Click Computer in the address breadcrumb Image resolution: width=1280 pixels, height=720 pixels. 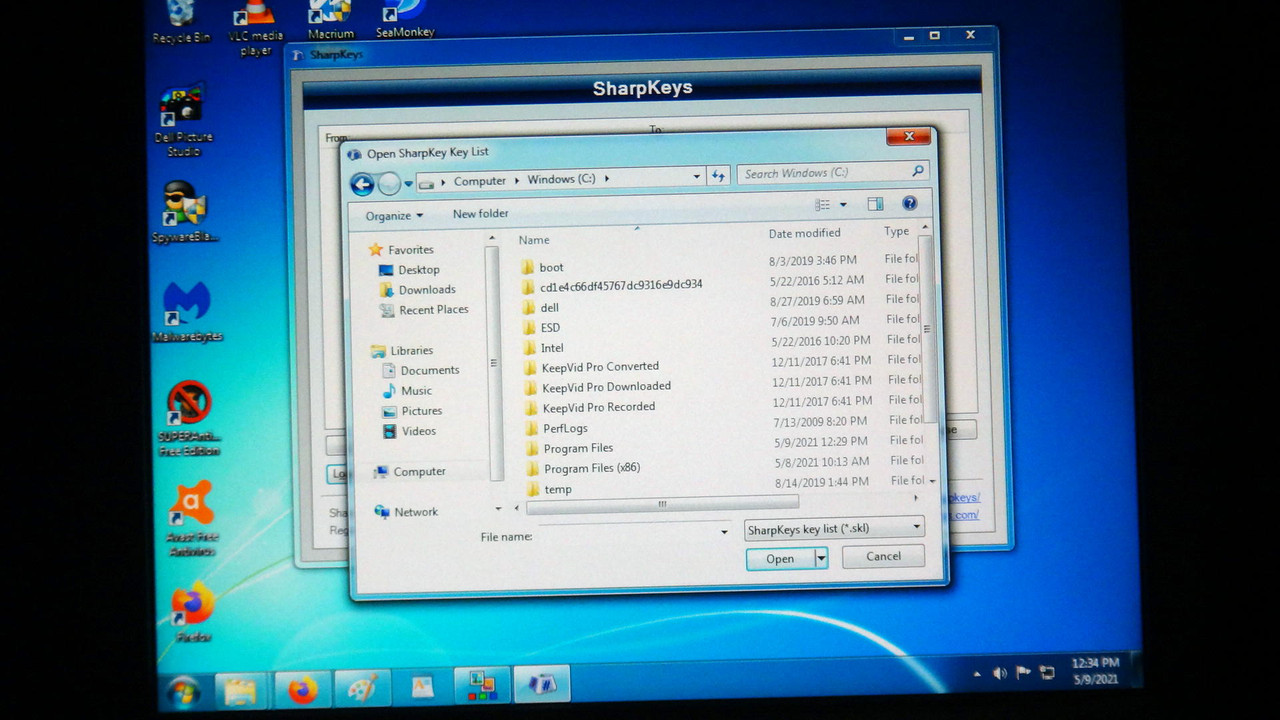pyautogui.click(x=480, y=181)
